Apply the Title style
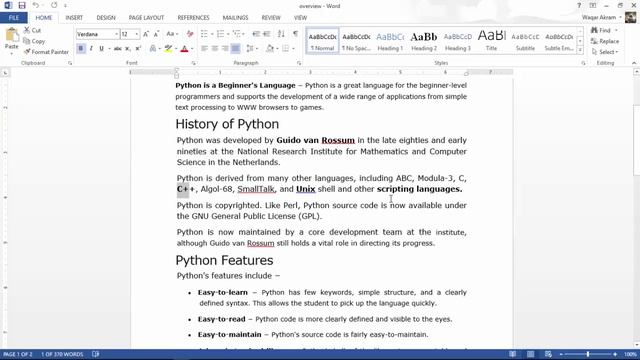Screen dimensions: 640x360 click(x=491, y=41)
